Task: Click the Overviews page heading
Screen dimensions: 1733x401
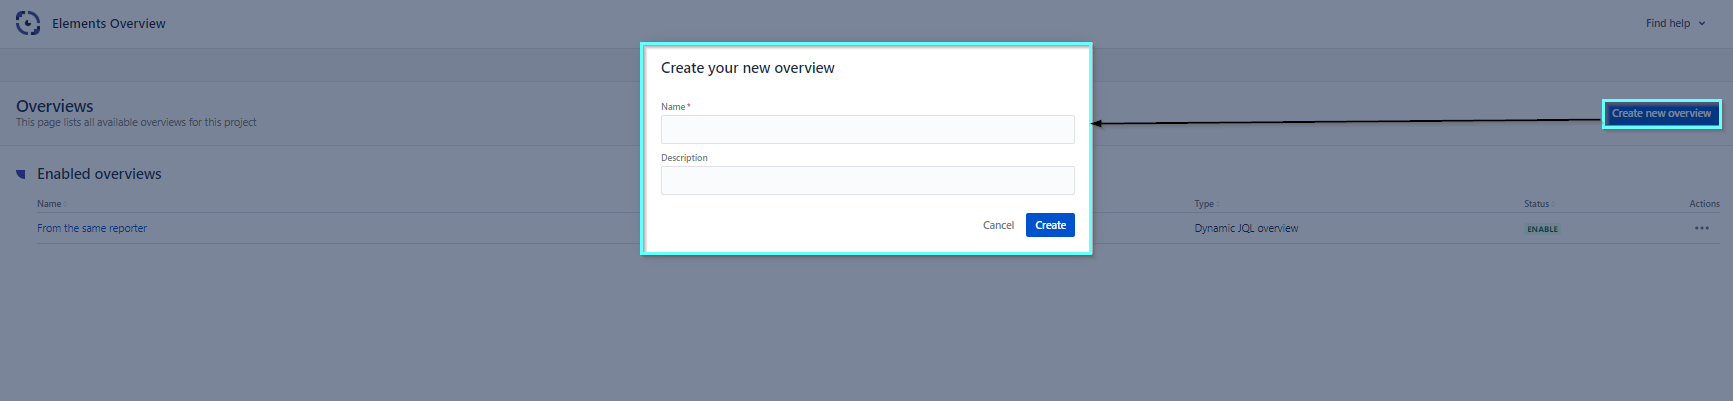Action: coord(55,106)
